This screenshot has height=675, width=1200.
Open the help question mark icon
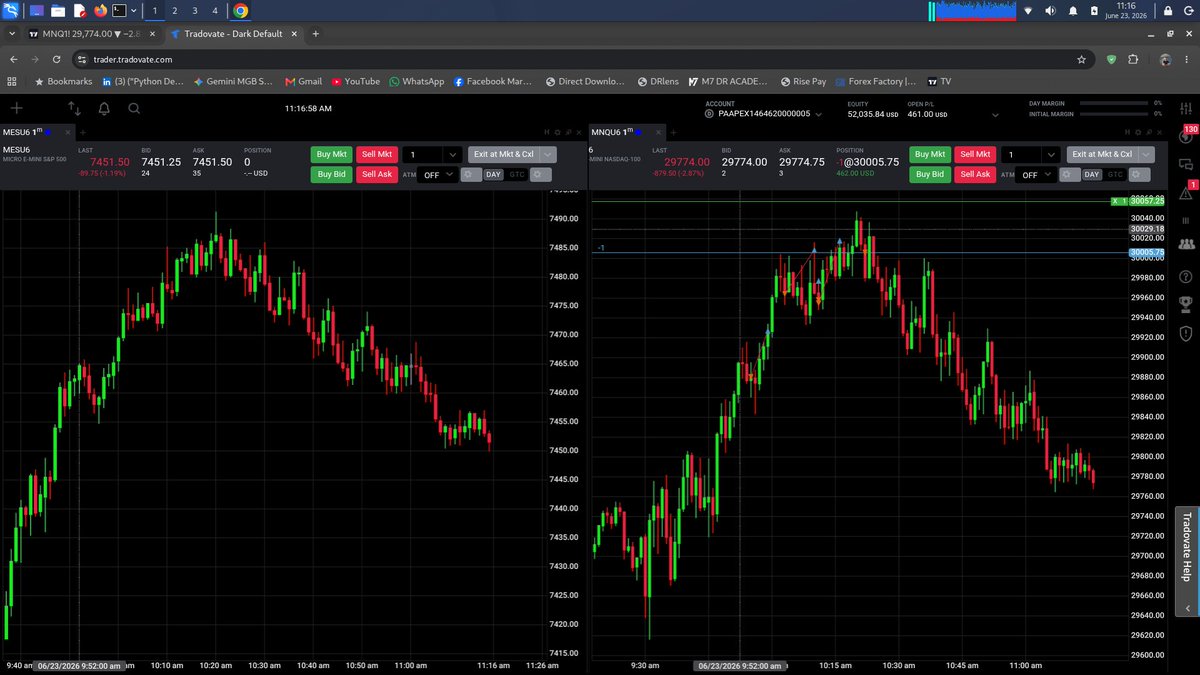tap(1186, 276)
